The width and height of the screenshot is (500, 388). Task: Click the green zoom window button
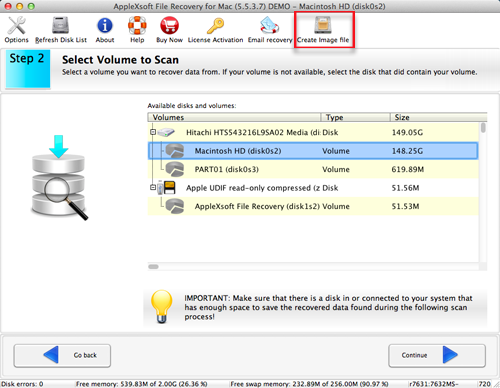(31, 6)
